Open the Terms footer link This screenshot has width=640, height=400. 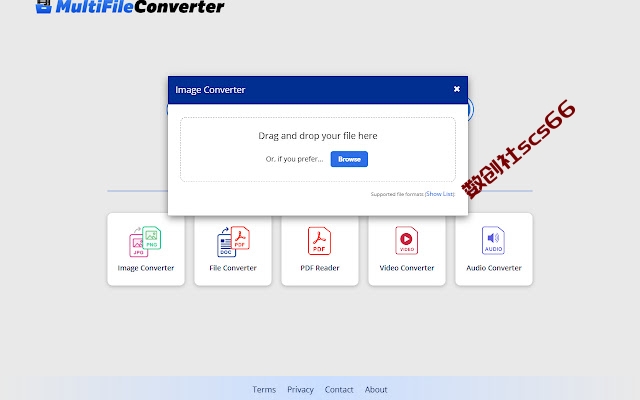(x=264, y=389)
